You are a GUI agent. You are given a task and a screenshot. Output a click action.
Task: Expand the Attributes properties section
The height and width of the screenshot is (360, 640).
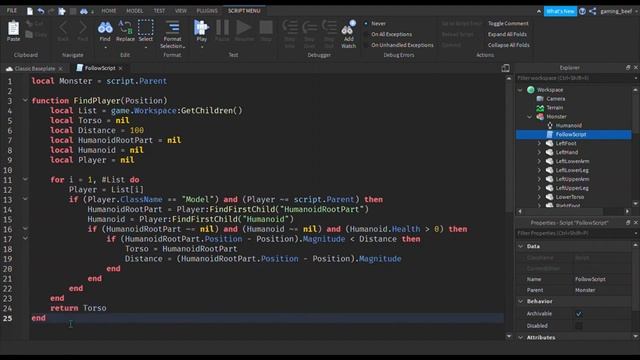pos(521,337)
